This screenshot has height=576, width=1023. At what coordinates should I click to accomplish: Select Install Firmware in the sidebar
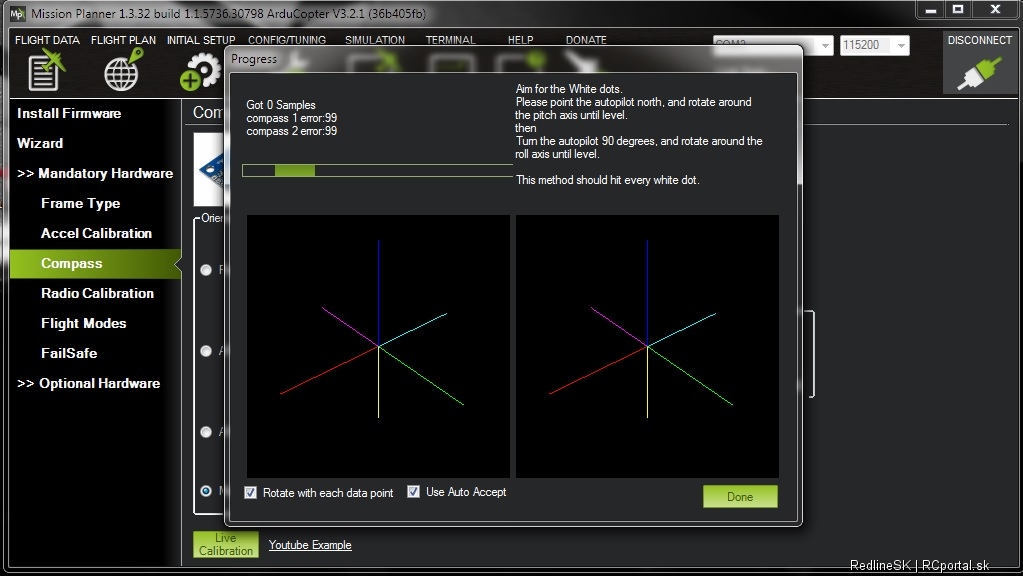[x=69, y=114]
